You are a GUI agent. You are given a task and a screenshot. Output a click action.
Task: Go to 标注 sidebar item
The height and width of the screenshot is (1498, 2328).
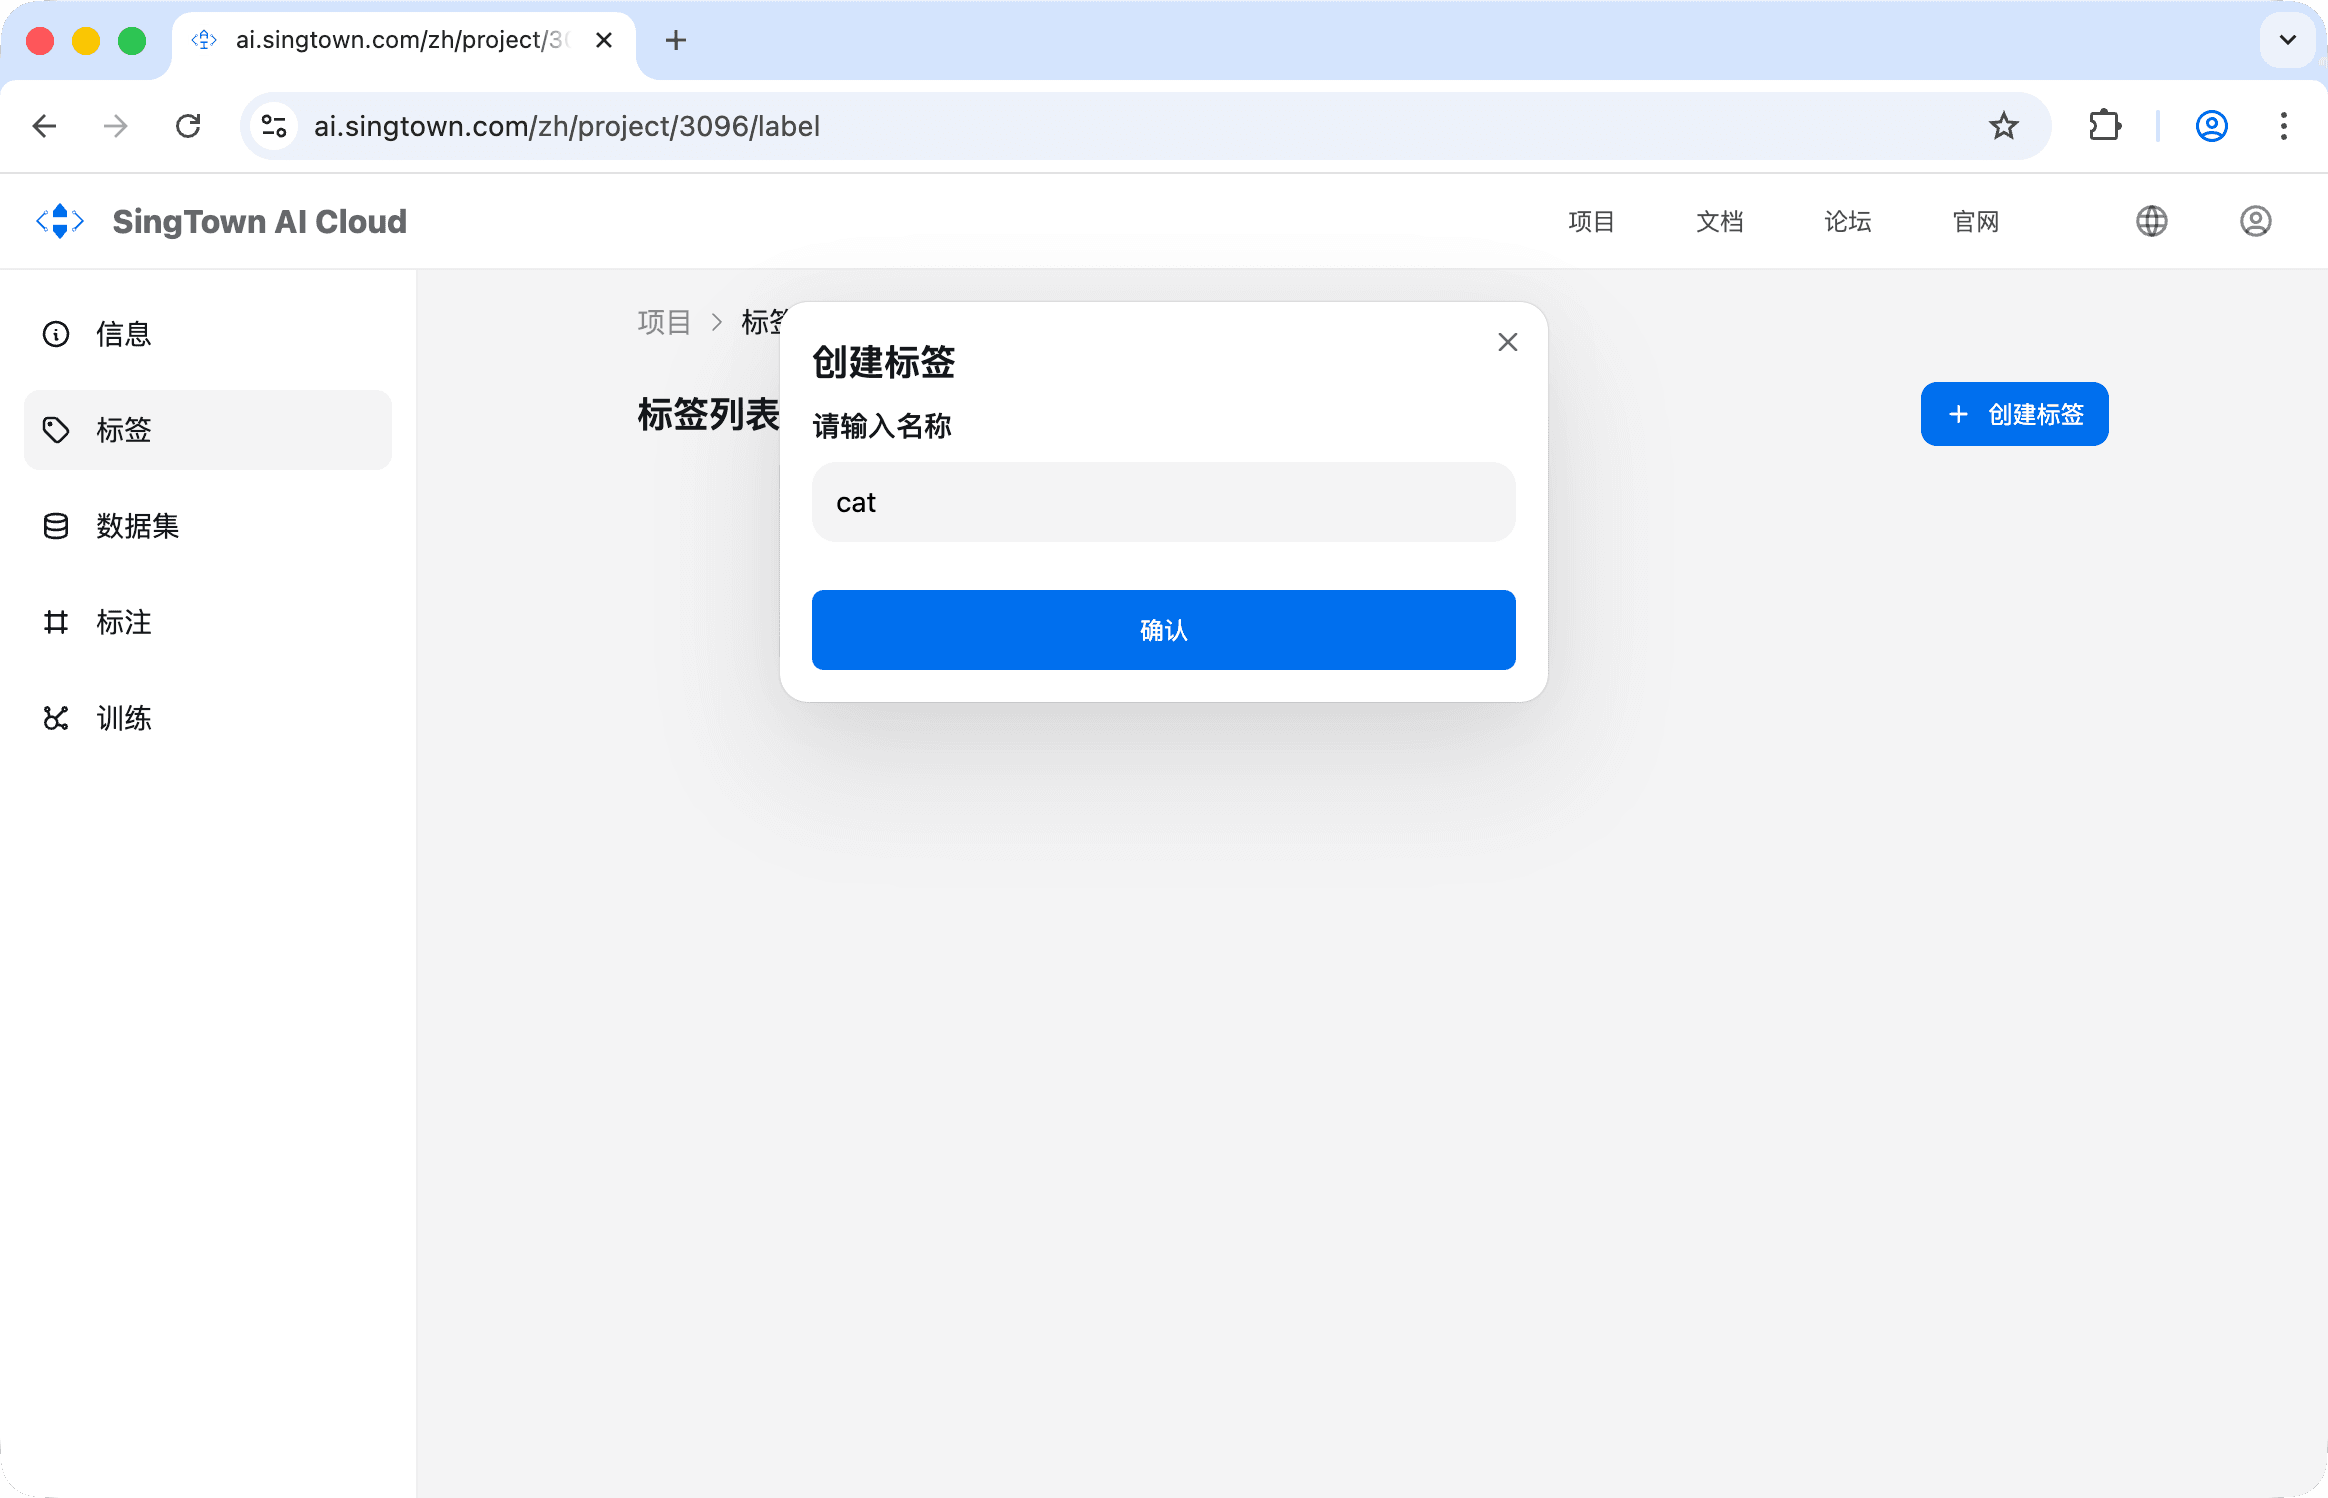124,622
